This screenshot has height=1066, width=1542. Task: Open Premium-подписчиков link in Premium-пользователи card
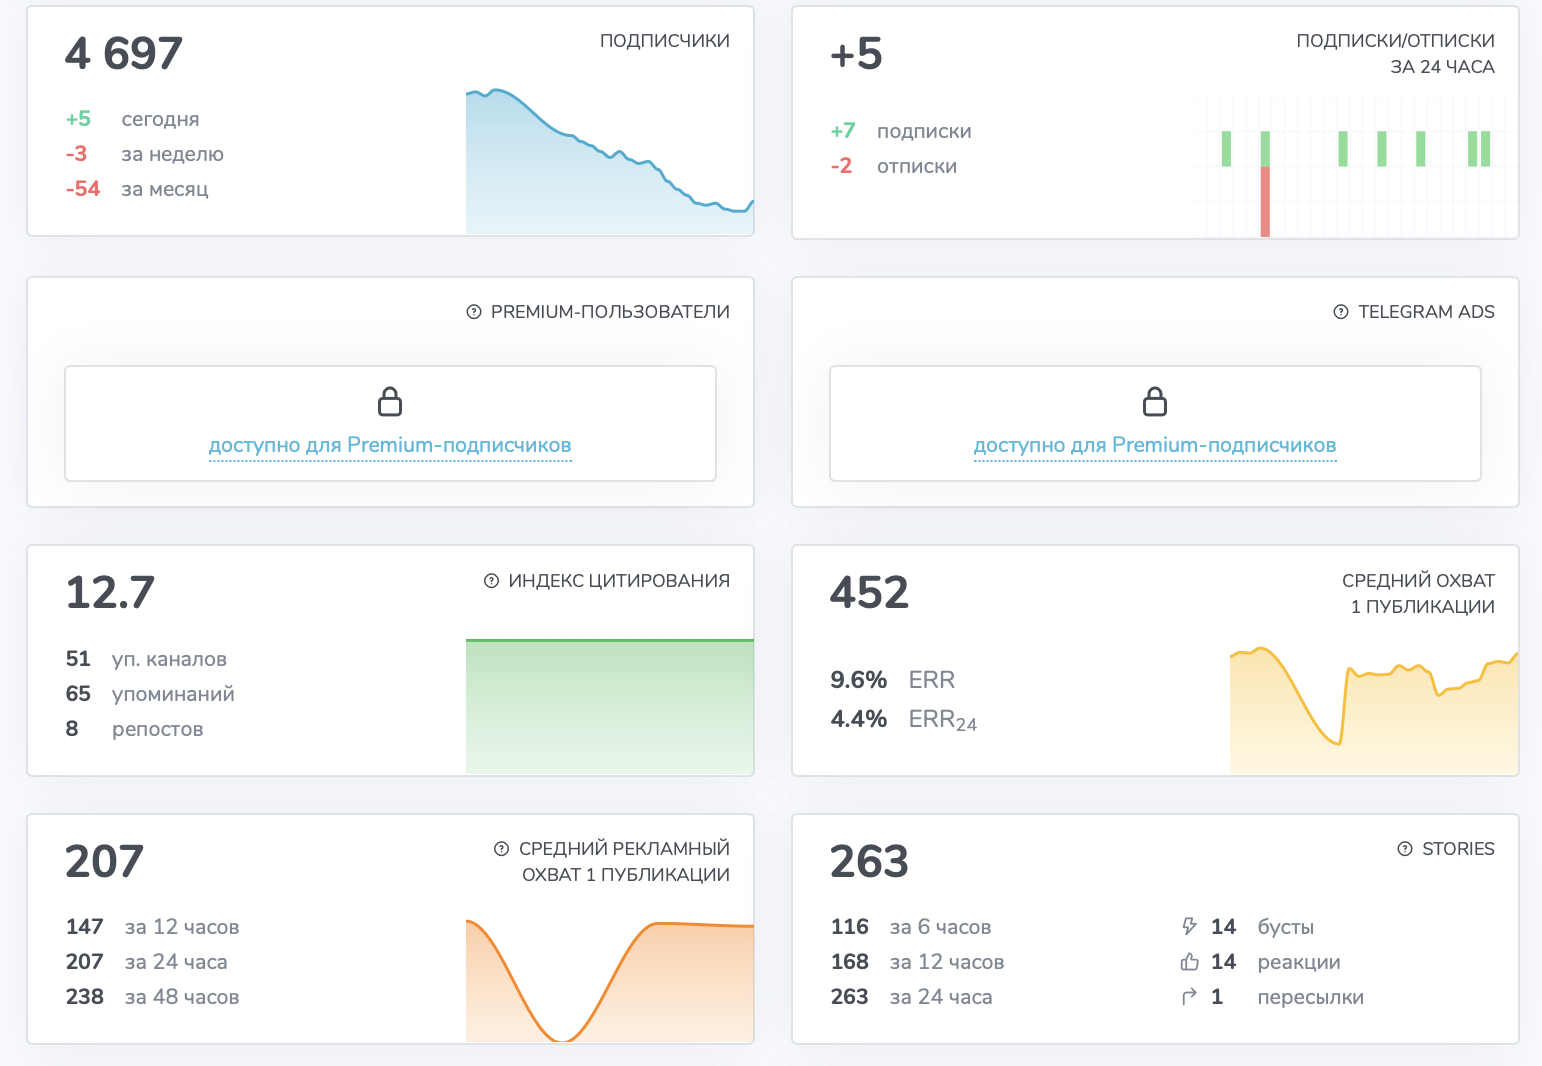(390, 446)
